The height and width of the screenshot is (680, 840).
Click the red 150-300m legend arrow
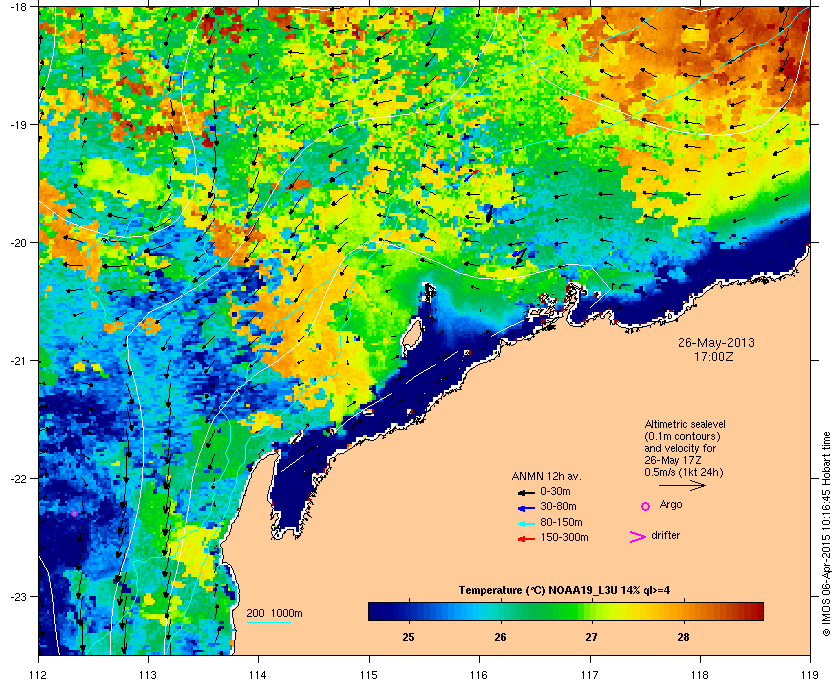pyautogui.click(x=526, y=539)
